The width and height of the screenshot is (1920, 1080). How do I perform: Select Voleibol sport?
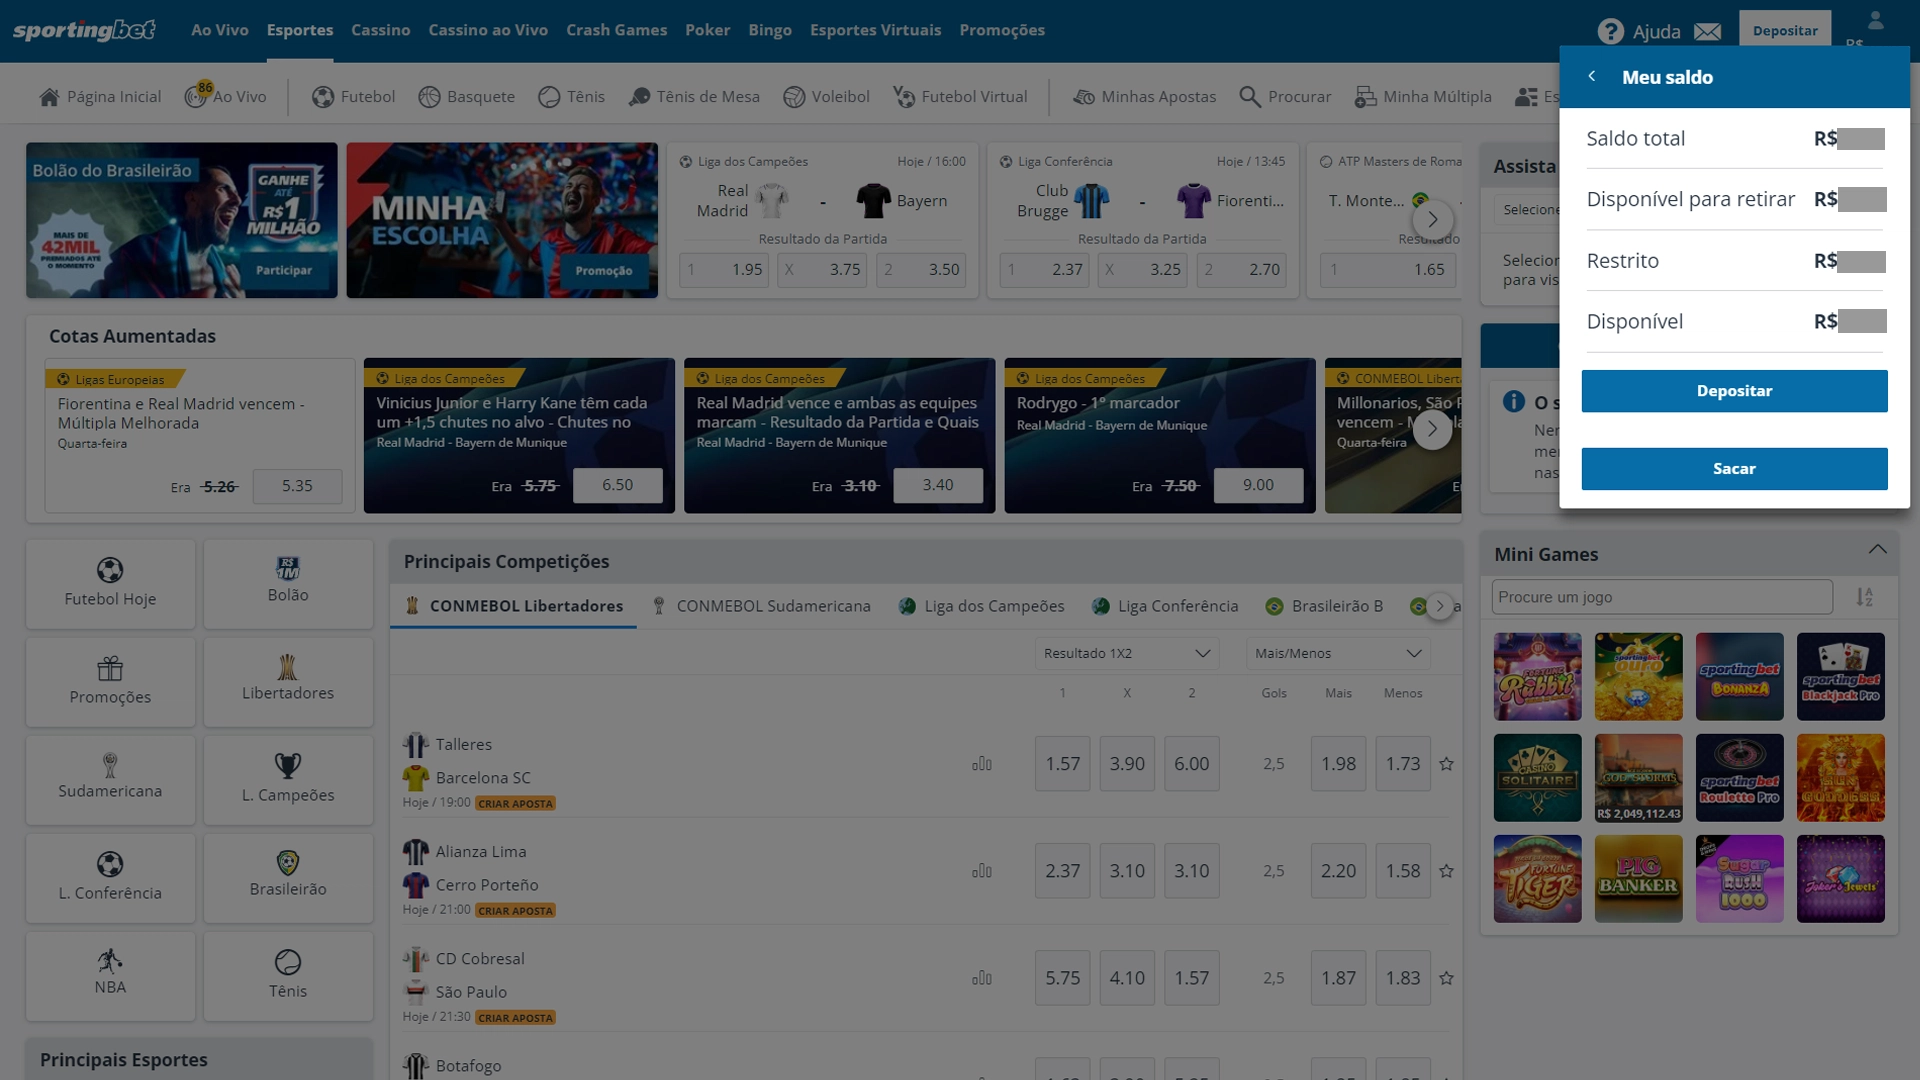(x=826, y=97)
